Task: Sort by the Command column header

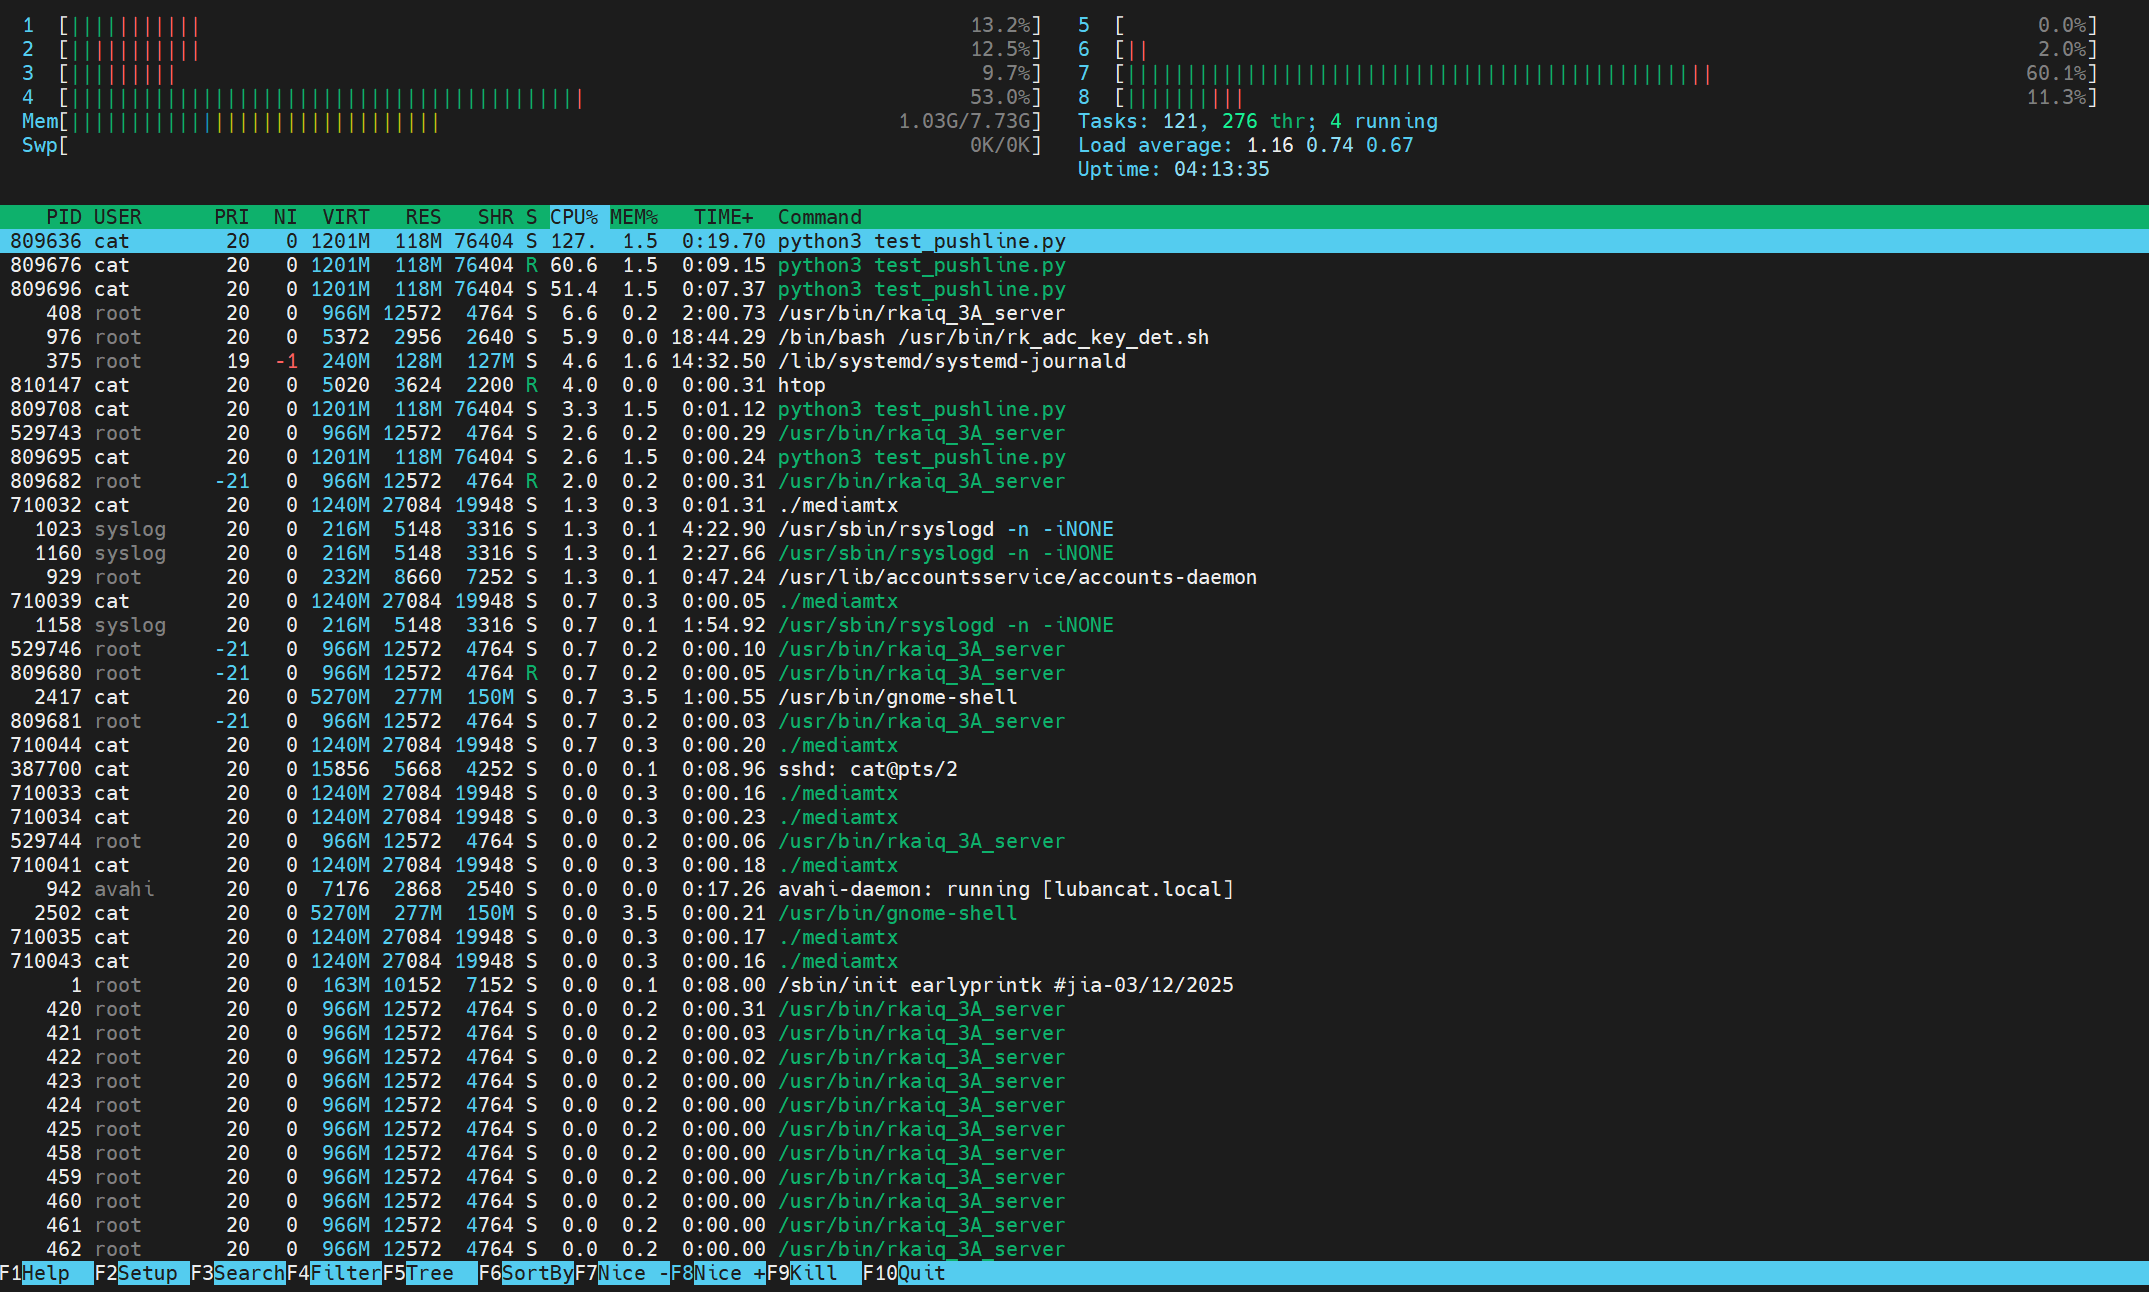Action: [820, 217]
